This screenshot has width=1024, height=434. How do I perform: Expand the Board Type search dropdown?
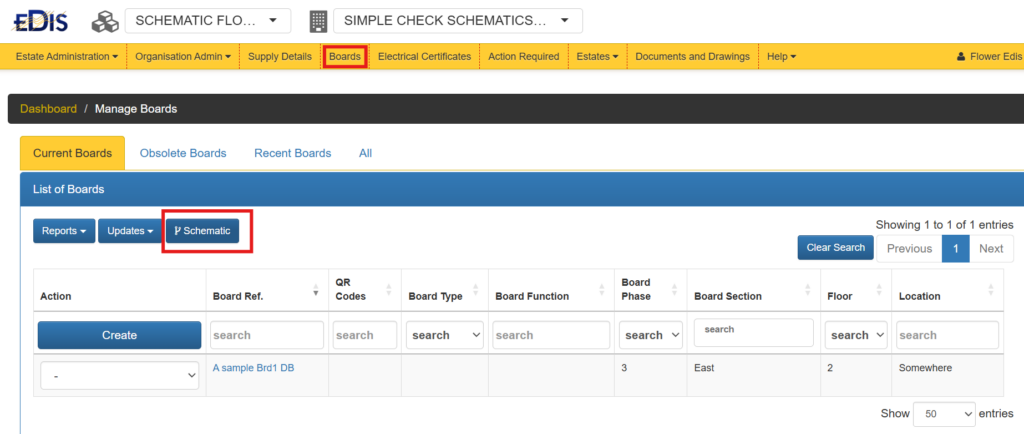[x=444, y=335]
